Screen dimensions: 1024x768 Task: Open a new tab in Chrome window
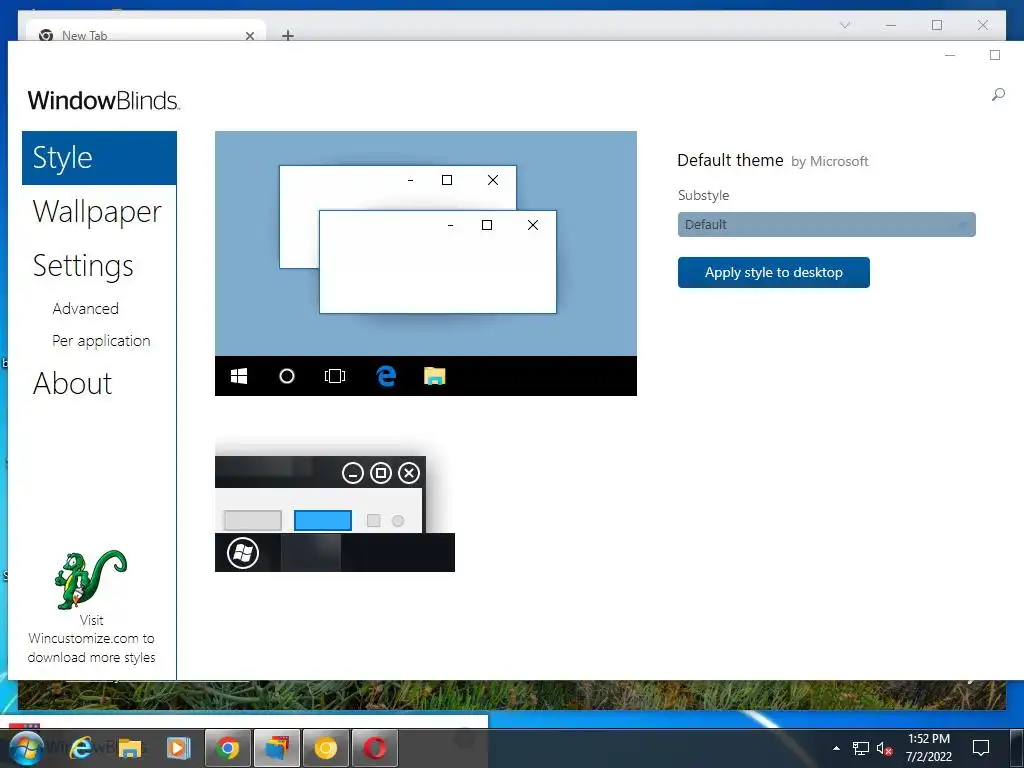click(287, 35)
